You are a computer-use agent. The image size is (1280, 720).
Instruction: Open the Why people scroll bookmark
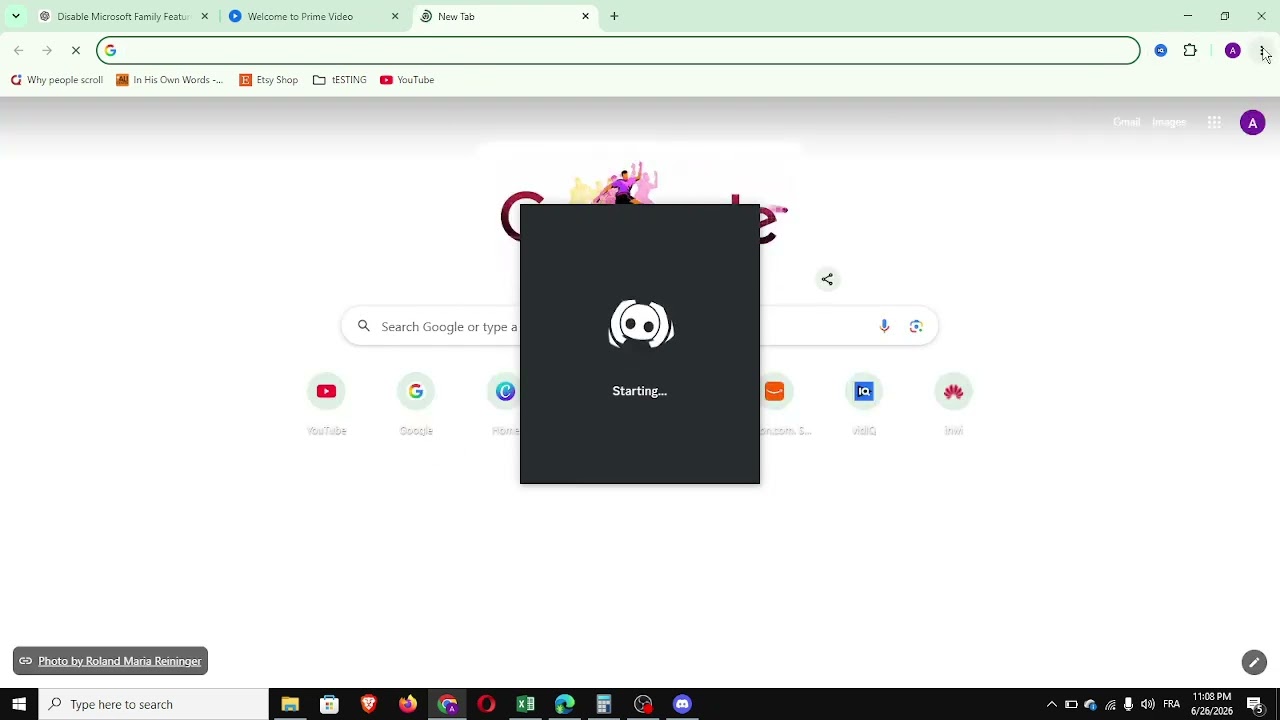click(x=56, y=80)
